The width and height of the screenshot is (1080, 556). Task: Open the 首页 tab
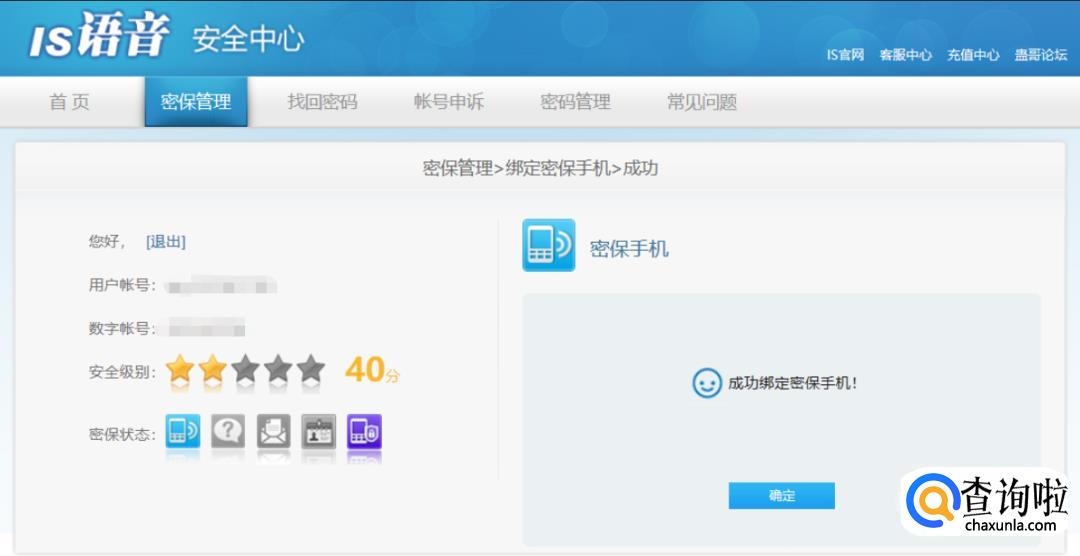point(70,102)
